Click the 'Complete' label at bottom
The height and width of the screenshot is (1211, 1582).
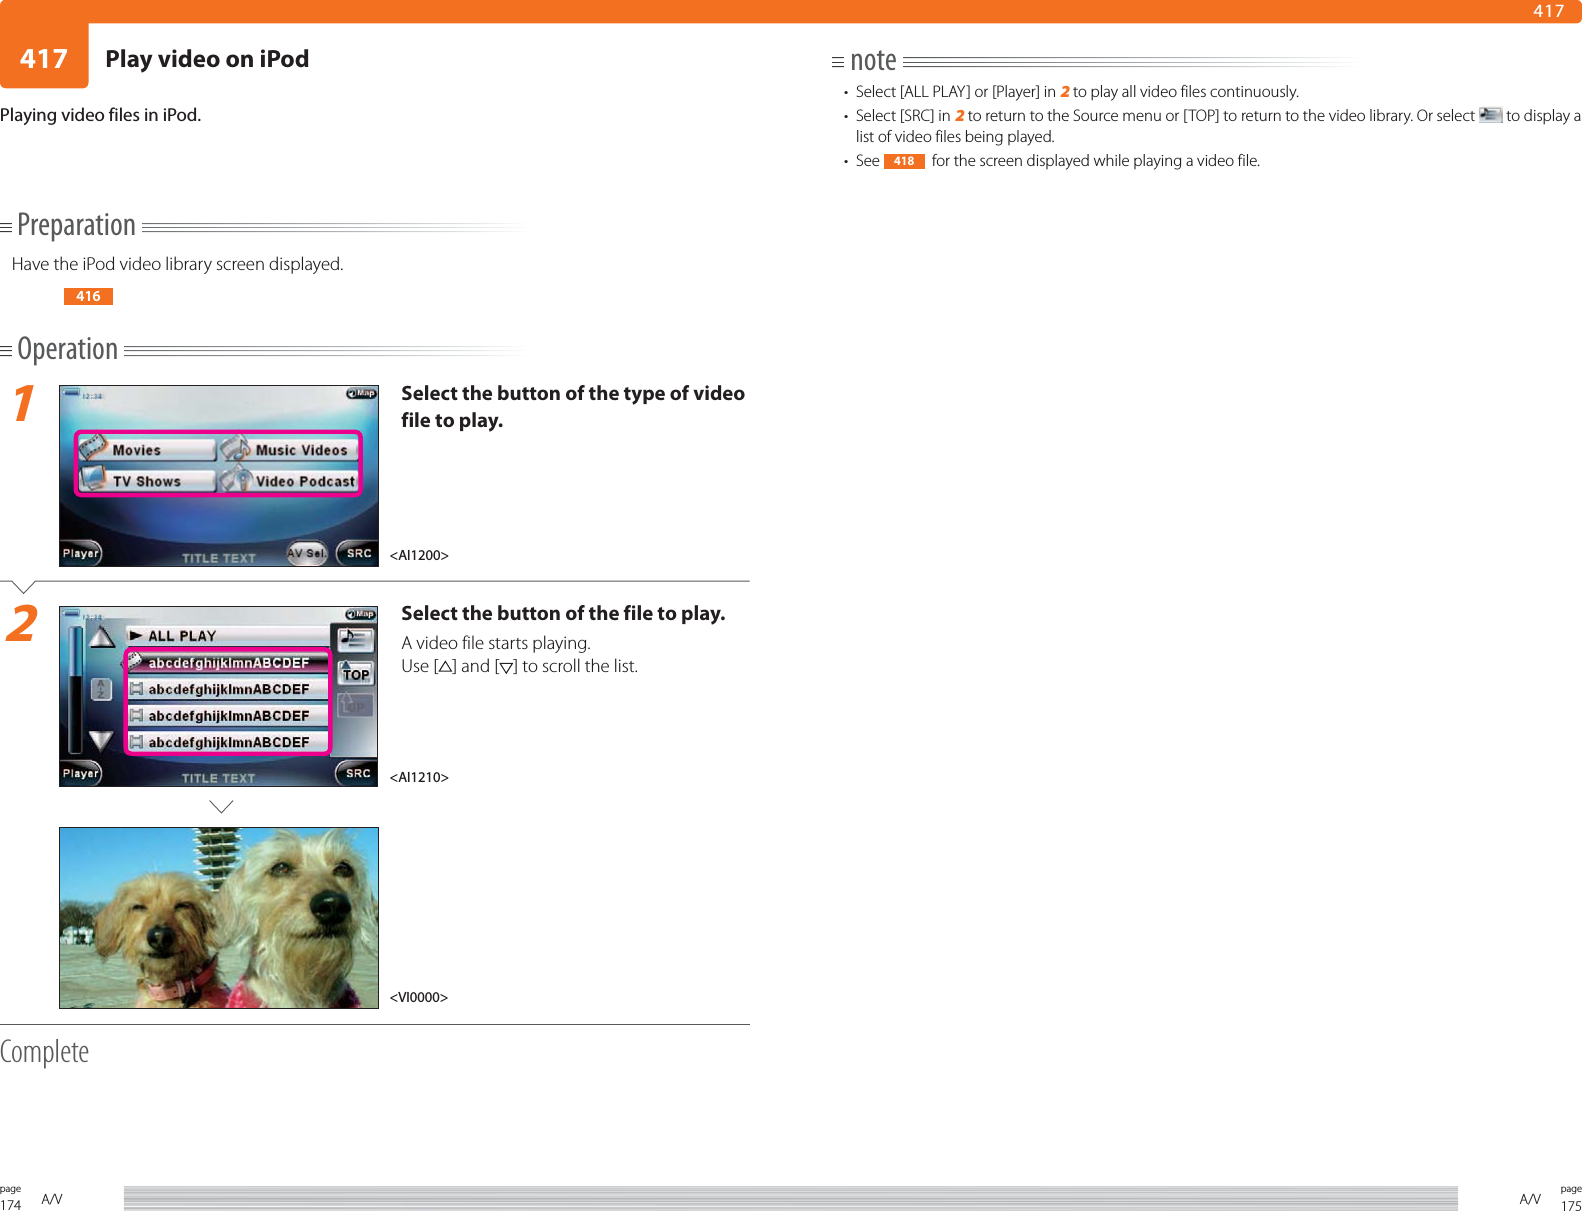(44, 1051)
